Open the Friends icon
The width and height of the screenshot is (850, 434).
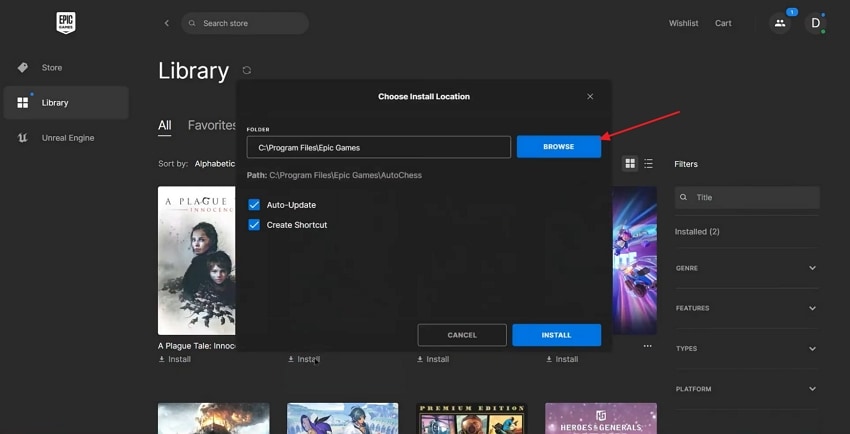[780, 23]
